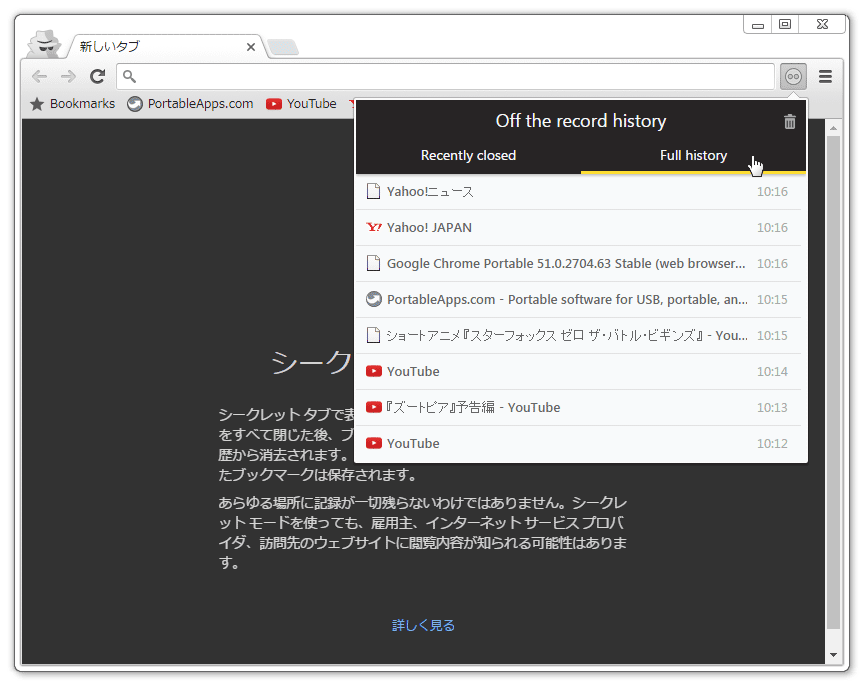Click the scrollbar down arrow
This screenshot has width=863, height=686.
(x=833, y=655)
